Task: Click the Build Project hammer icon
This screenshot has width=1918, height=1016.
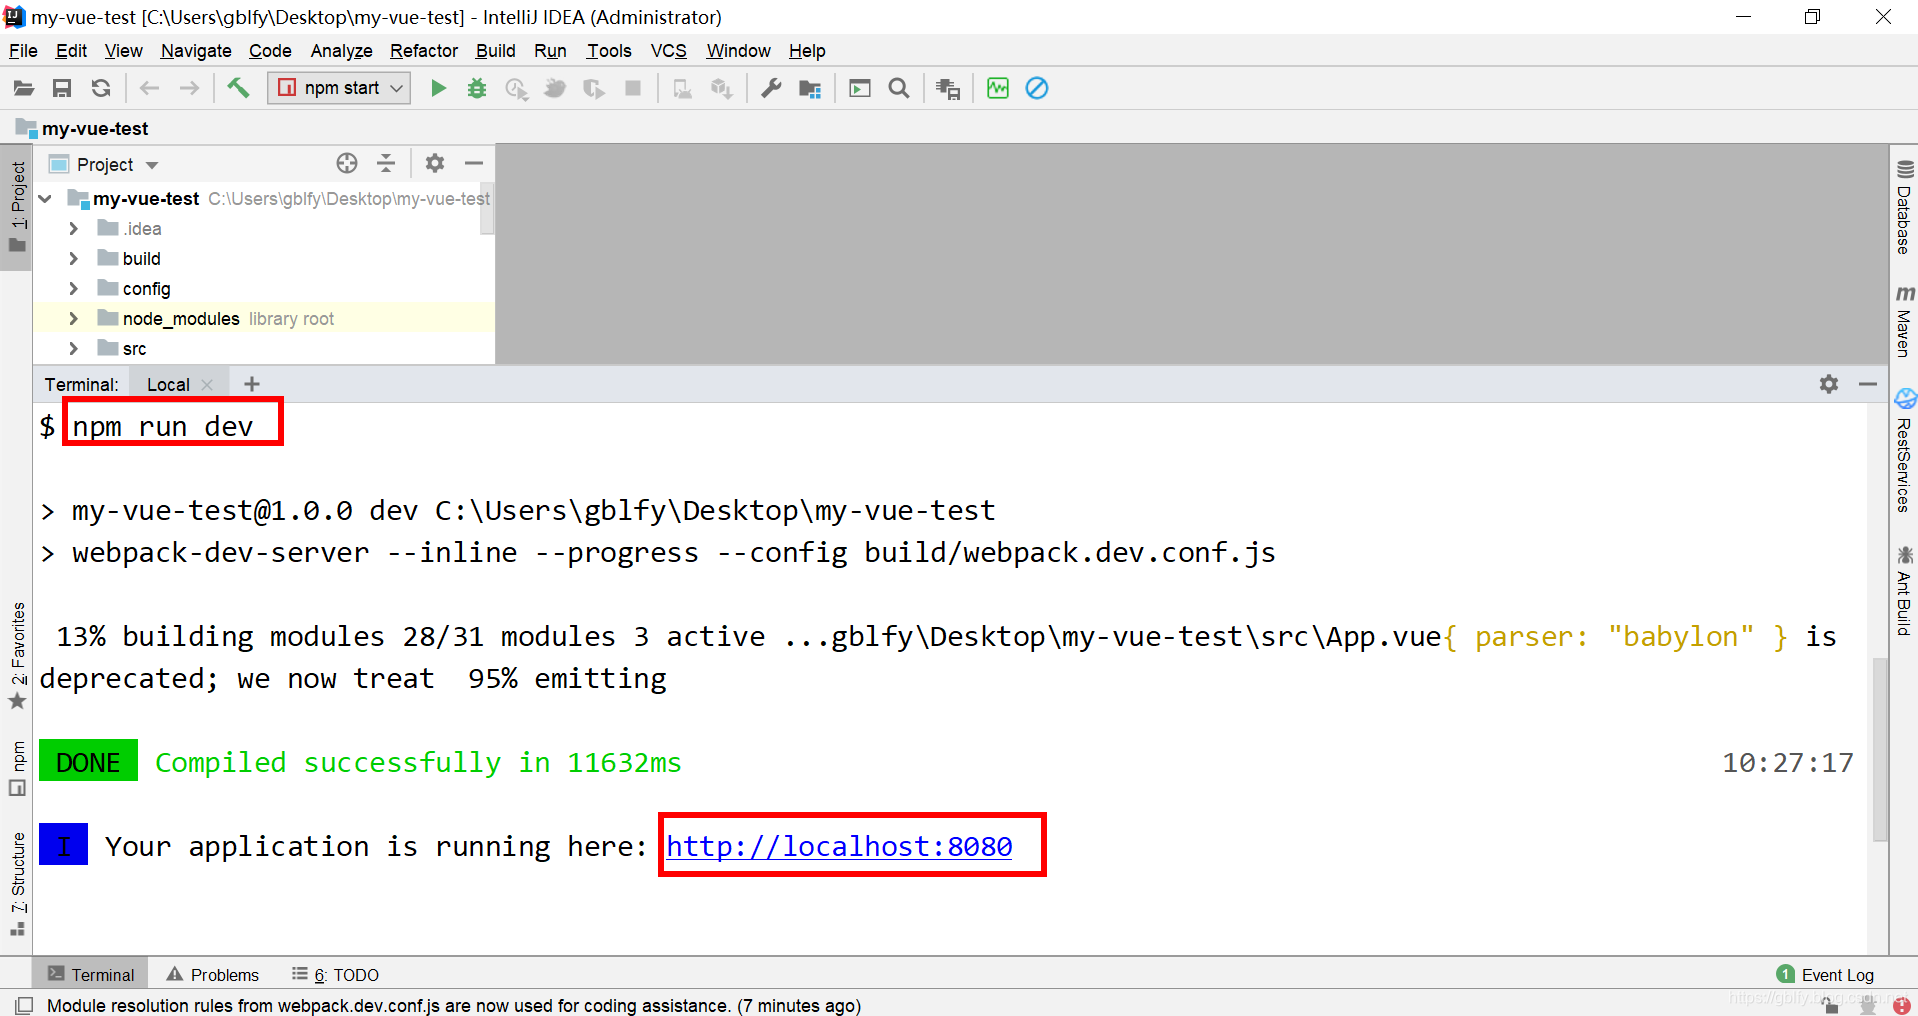Action: point(238,88)
